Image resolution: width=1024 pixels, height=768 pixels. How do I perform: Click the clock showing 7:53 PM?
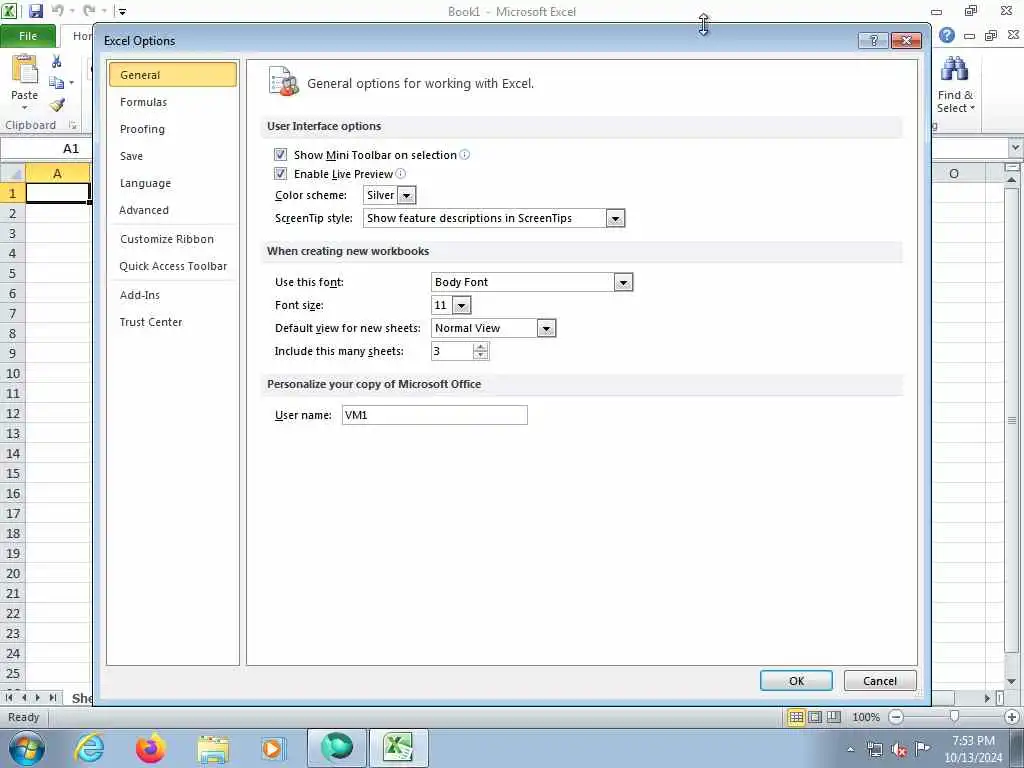[973, 741]
